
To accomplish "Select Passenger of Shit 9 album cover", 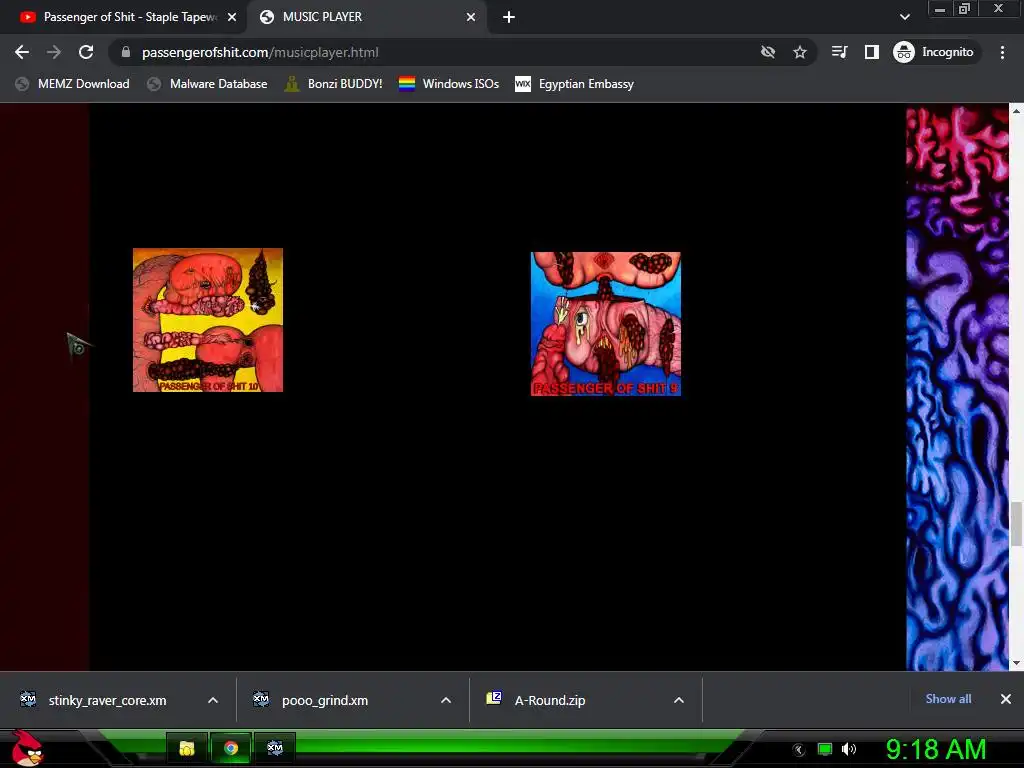I will [x=606, y=324].
